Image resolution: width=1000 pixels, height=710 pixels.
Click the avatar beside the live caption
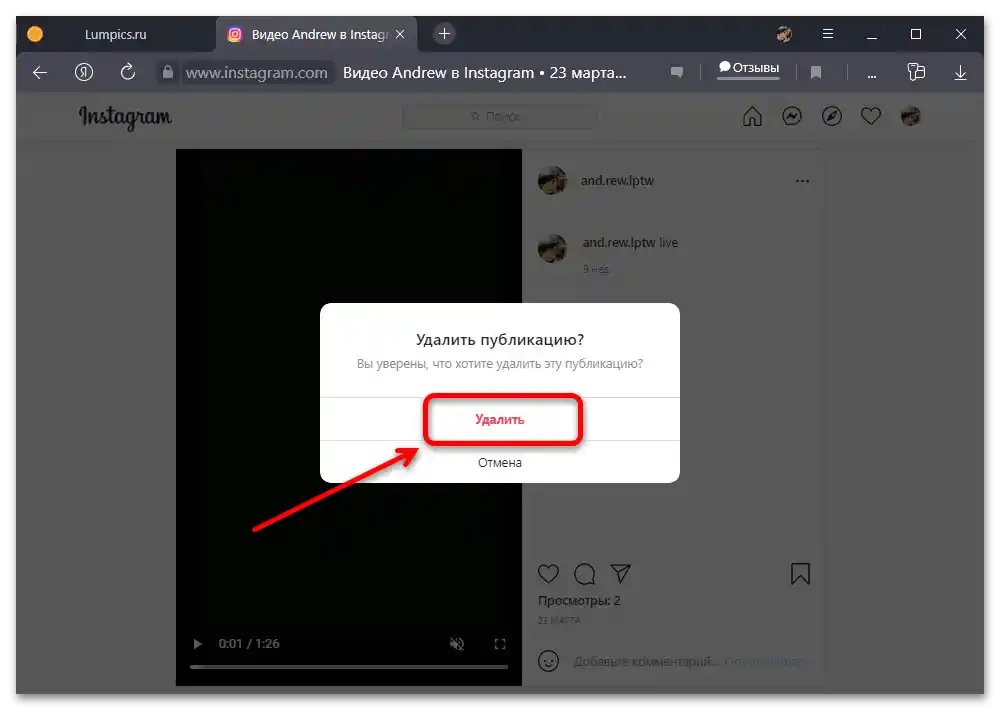pyautogui.click(x=552, y=248)
